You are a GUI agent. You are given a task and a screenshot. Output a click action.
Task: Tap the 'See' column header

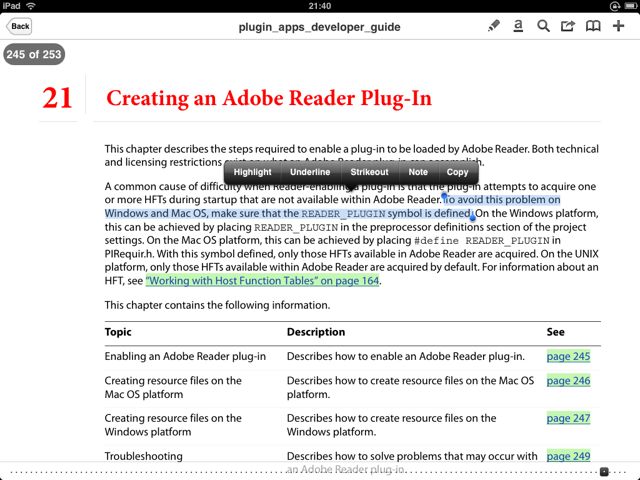pyautogui.click(x=556, y=332)
